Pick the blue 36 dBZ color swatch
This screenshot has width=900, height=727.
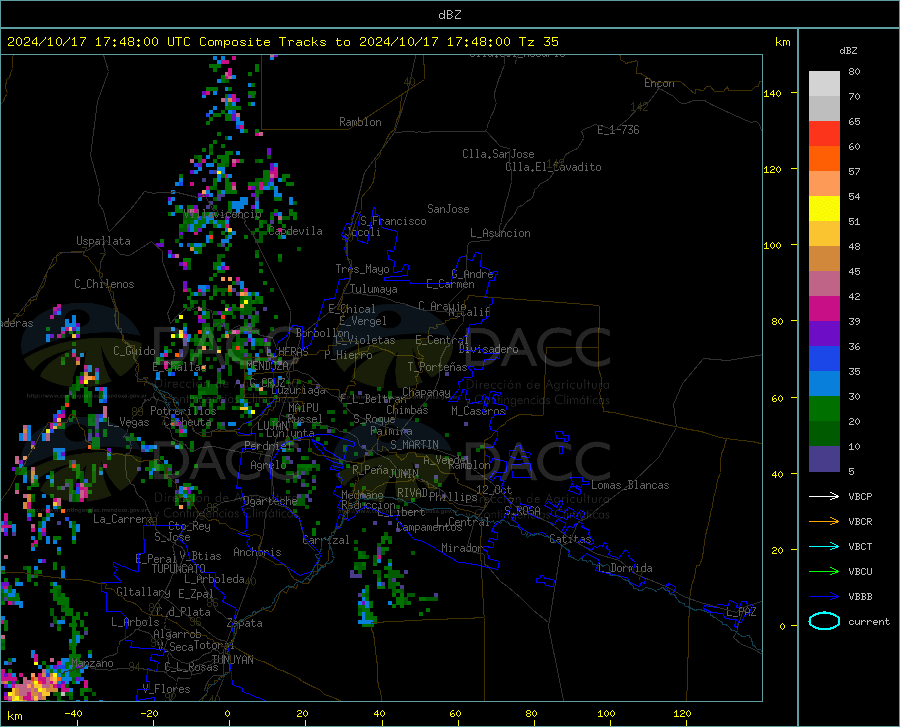[824, 359]
